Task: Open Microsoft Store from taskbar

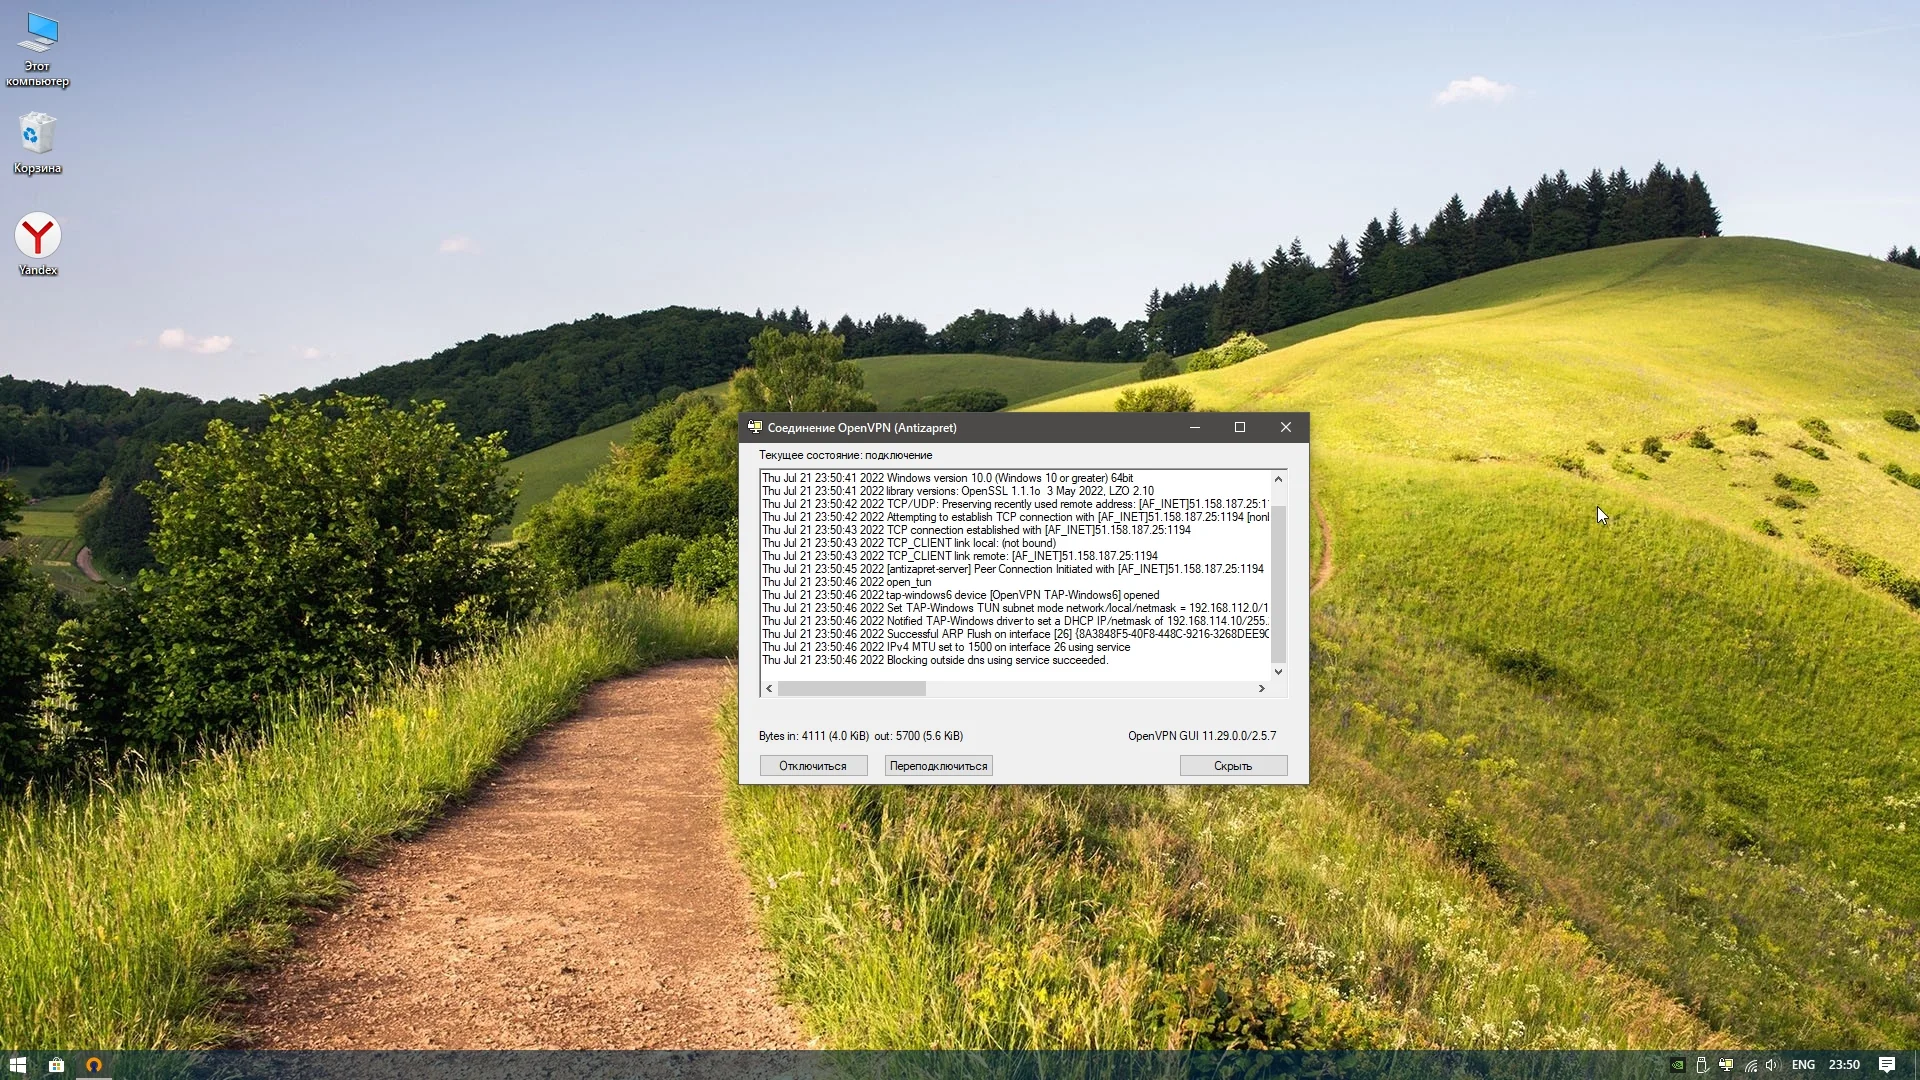Action: [x=56, y=1065]
